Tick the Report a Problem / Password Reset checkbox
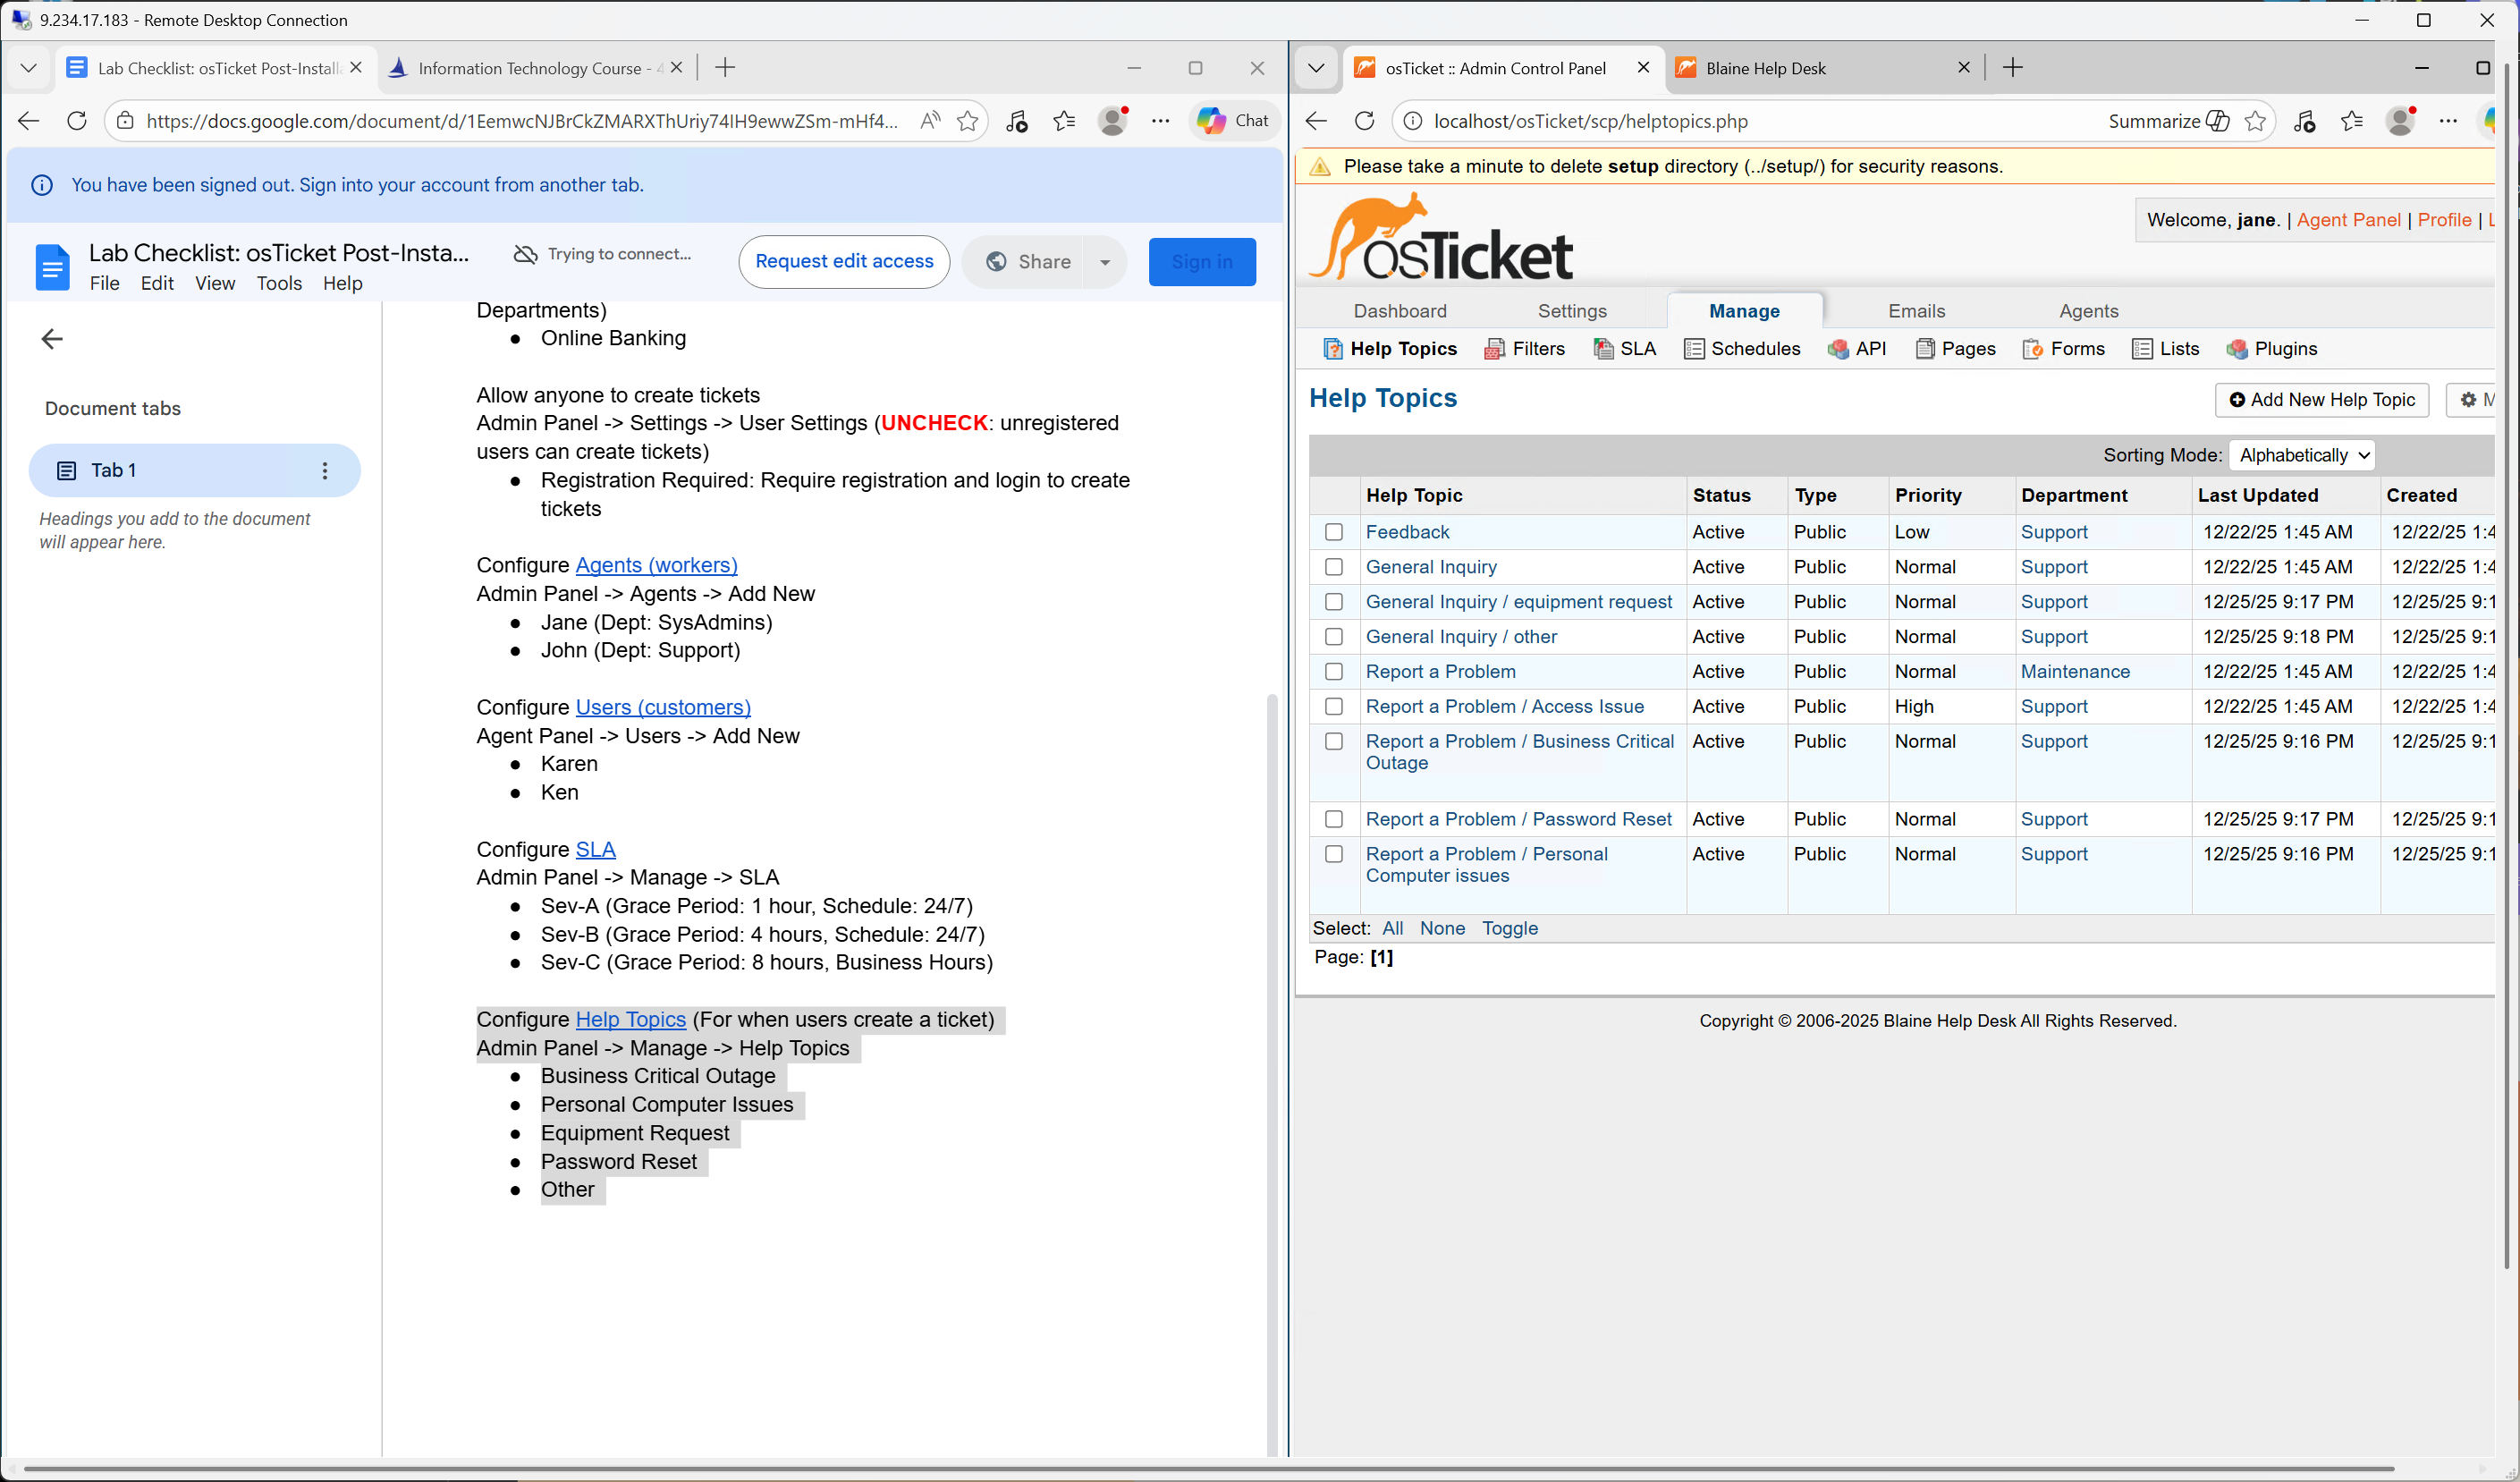2520x1482 pixels. click(1334, 819)
